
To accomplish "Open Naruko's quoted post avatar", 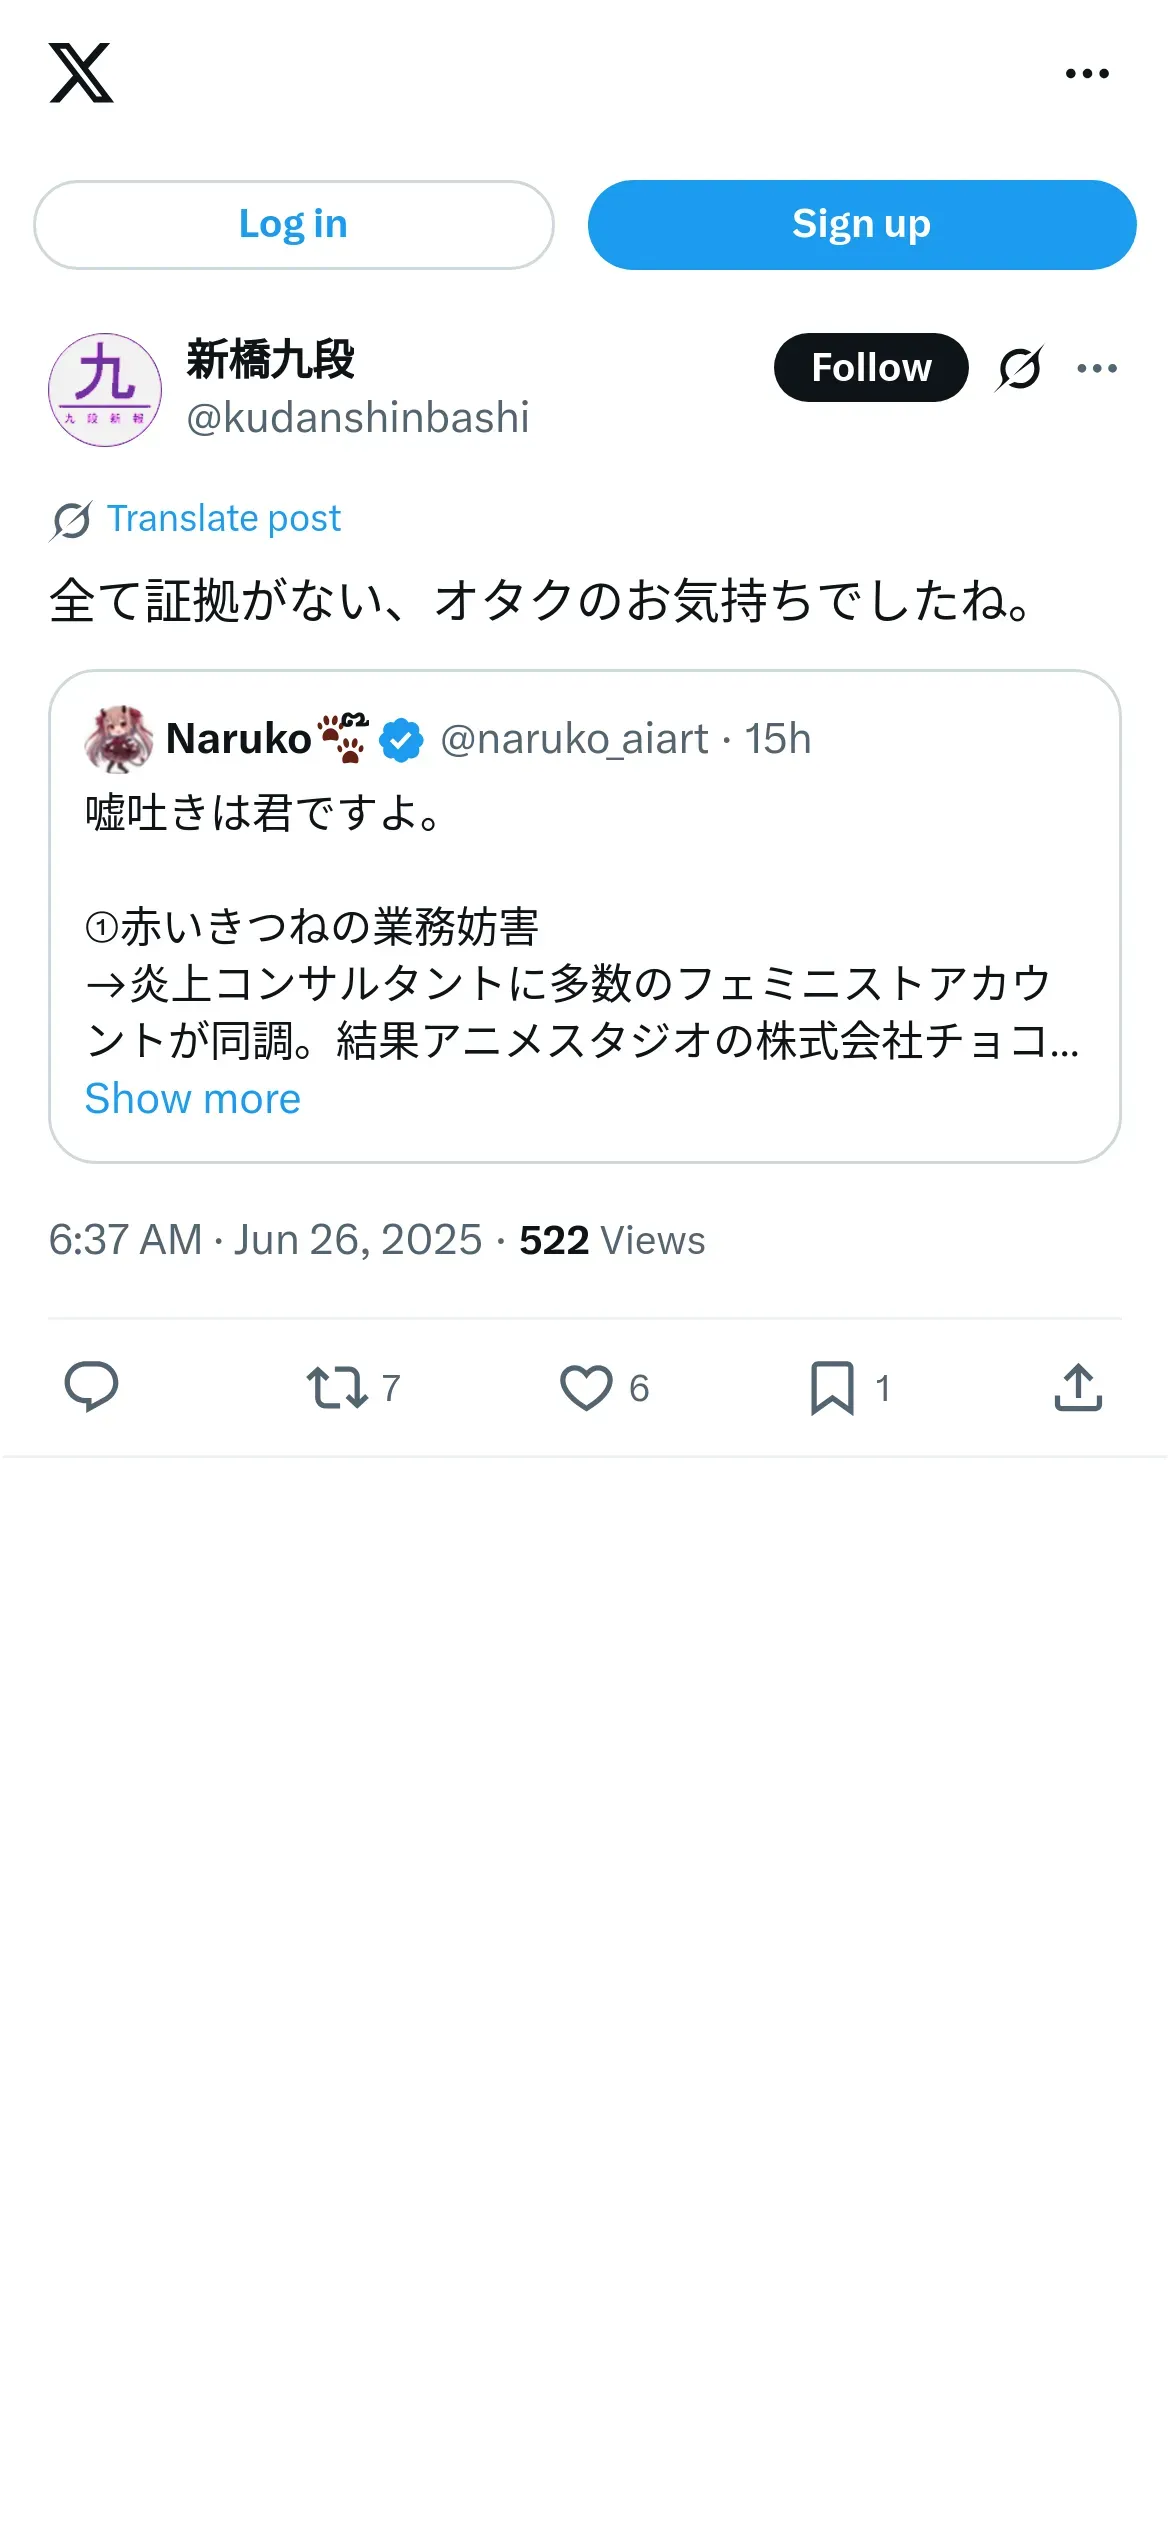I will point(119,739).
